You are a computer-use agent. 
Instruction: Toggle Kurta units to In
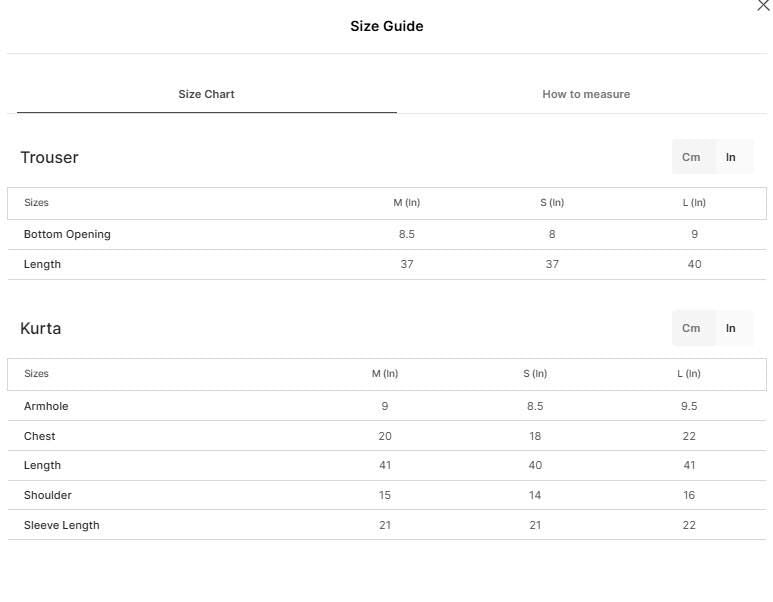pyautogui.click(x=731, y=328)
